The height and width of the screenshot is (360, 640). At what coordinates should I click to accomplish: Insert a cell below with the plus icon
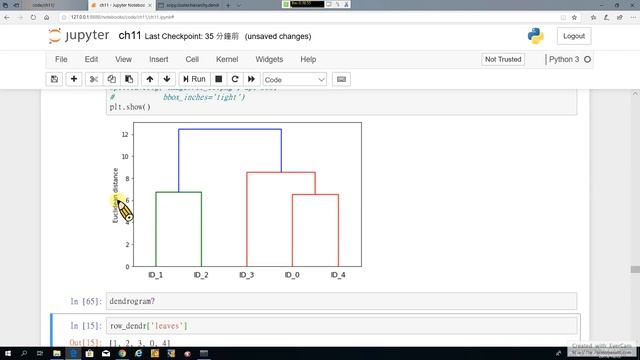click(x=74, y=79)
